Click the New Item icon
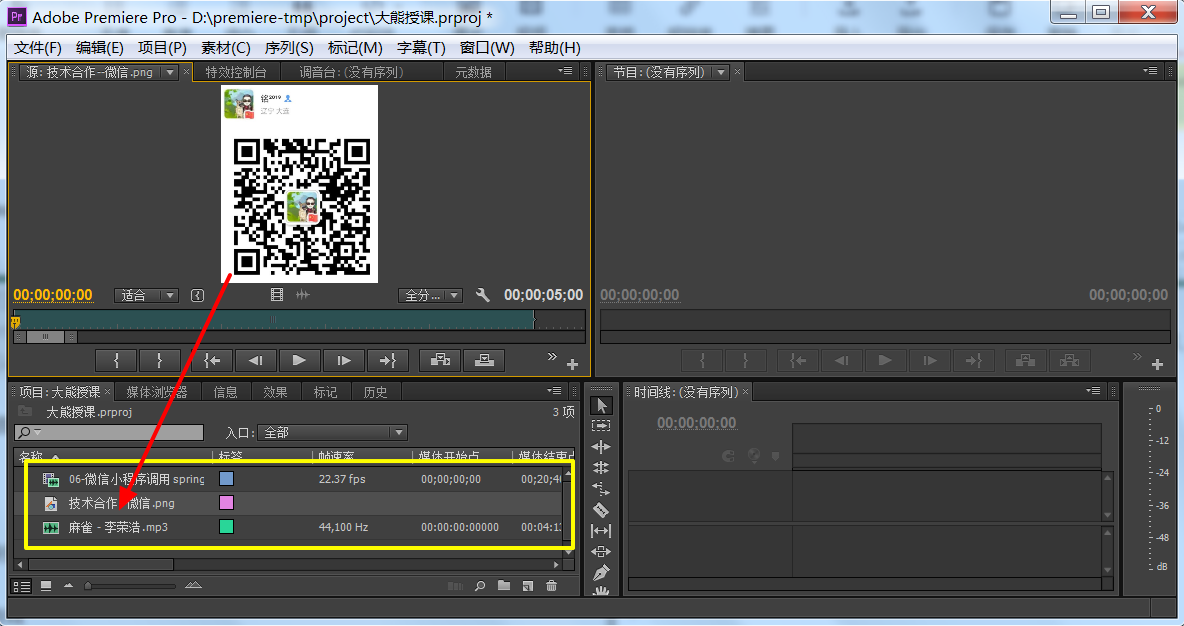The height and width of the screenshot is (626, 1184). click(528, 586)
